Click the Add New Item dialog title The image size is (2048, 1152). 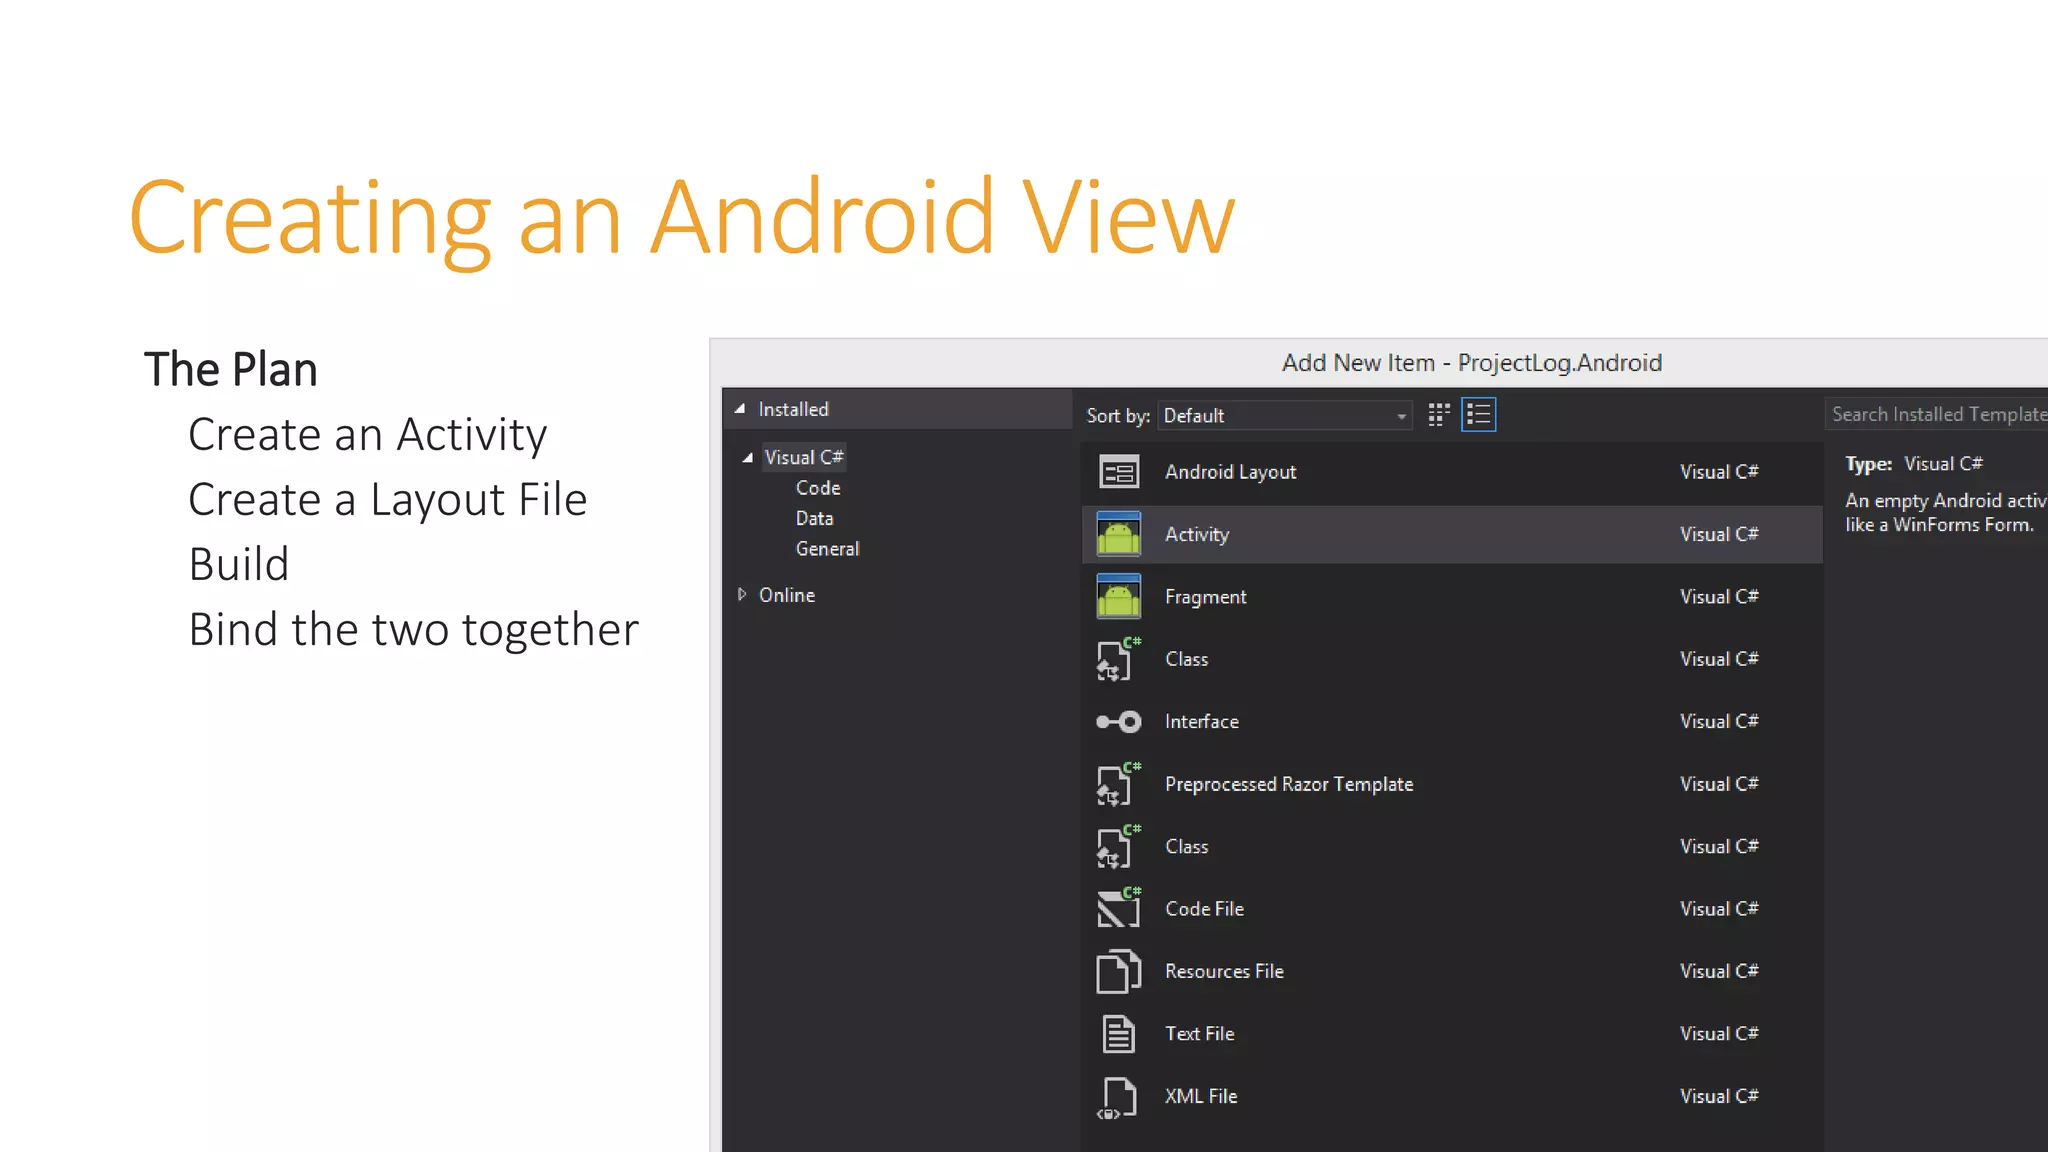tap(1472, 363)
